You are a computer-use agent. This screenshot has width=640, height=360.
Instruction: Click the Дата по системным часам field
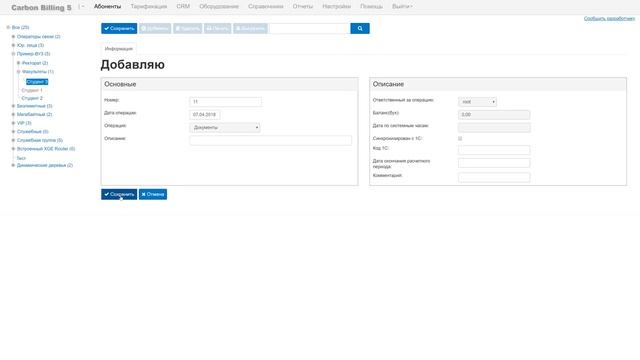point(494,128)
